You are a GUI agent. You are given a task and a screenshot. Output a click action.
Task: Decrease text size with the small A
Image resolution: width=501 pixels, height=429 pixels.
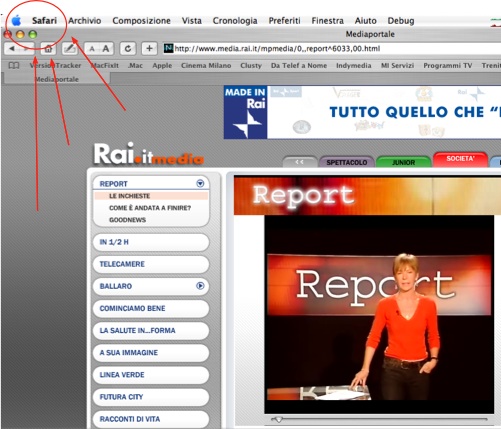click(x=92, y=49)
